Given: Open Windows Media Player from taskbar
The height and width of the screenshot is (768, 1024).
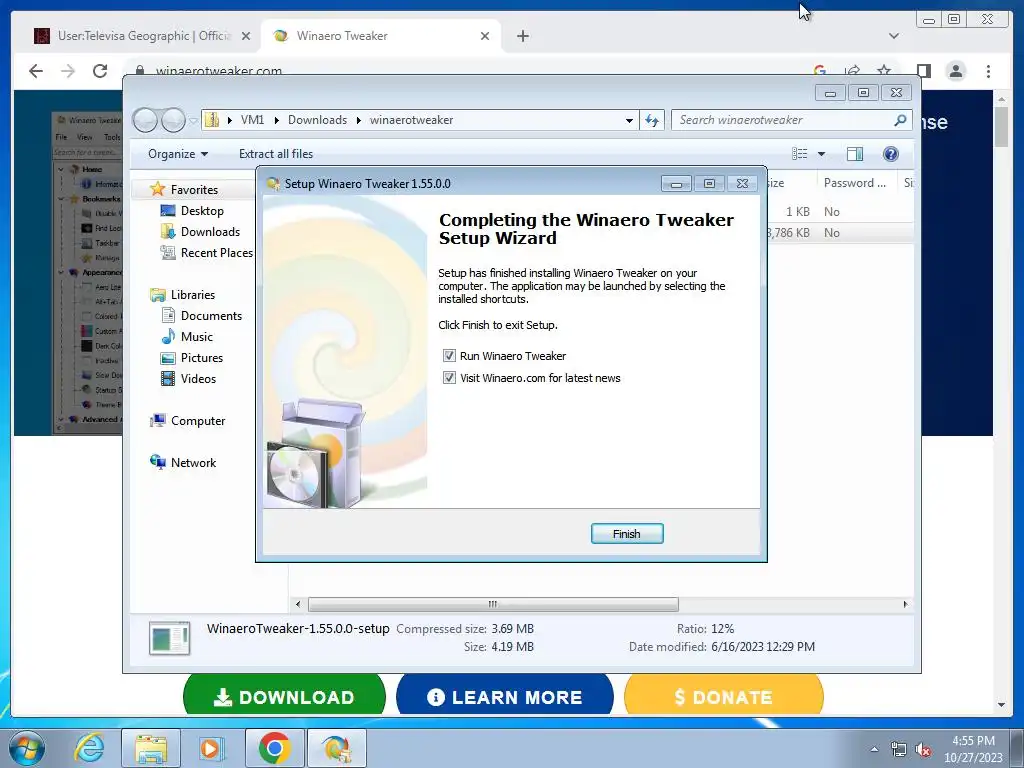Looking at the screenshot, I should (210, 748).
